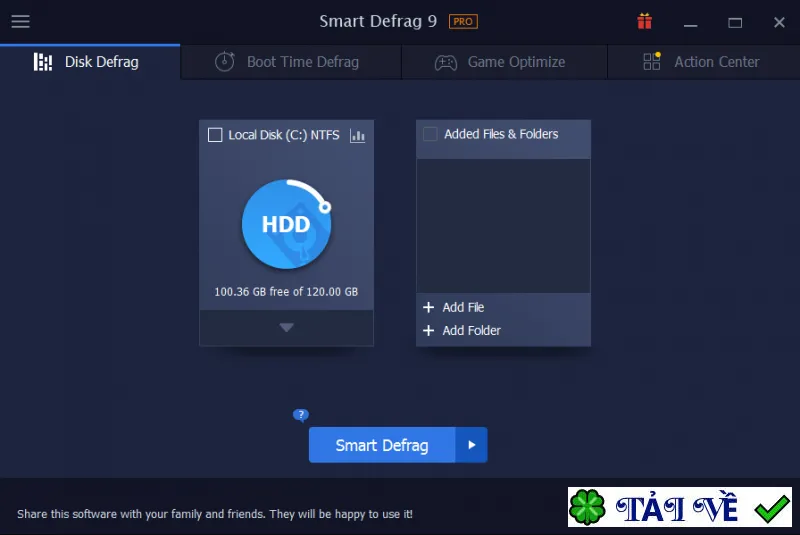The width and height of the screenshot is (800, 535).
Task: Click the blue help question mark bubble
Action: (301, 415)
